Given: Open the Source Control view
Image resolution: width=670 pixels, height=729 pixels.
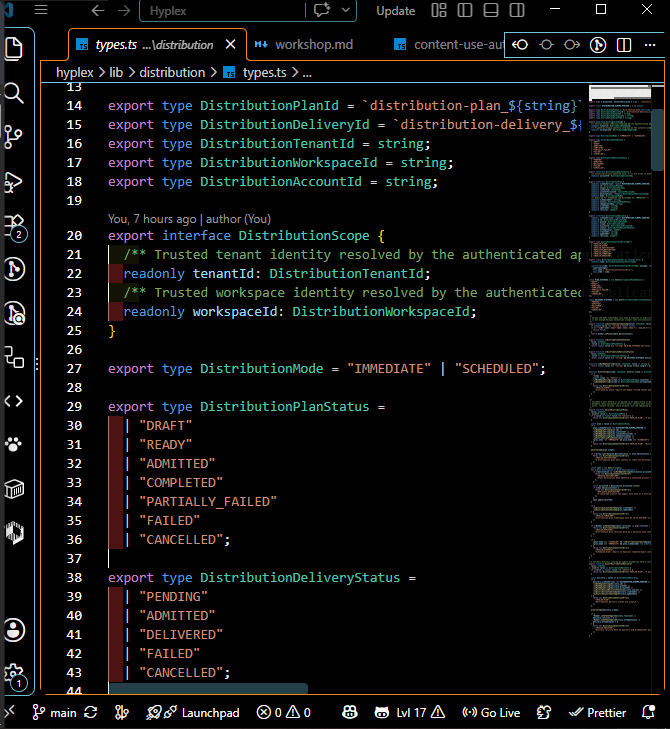Looking at the screenshot, I should [14, 137].
